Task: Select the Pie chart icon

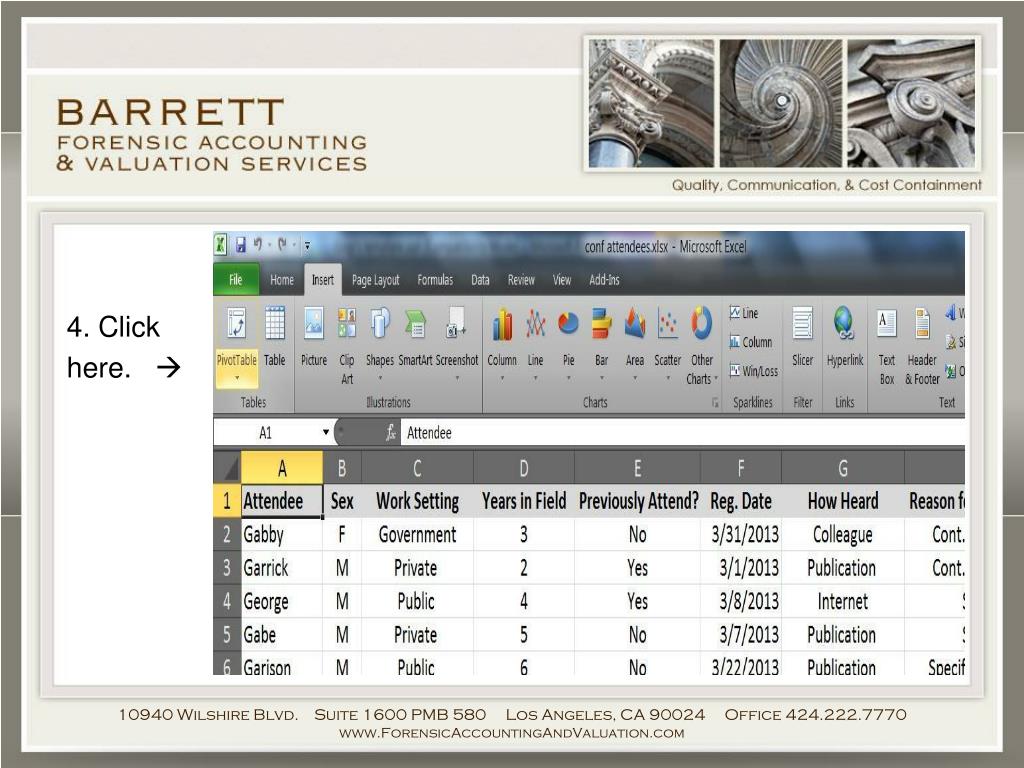Action: (x=568, y=323)
